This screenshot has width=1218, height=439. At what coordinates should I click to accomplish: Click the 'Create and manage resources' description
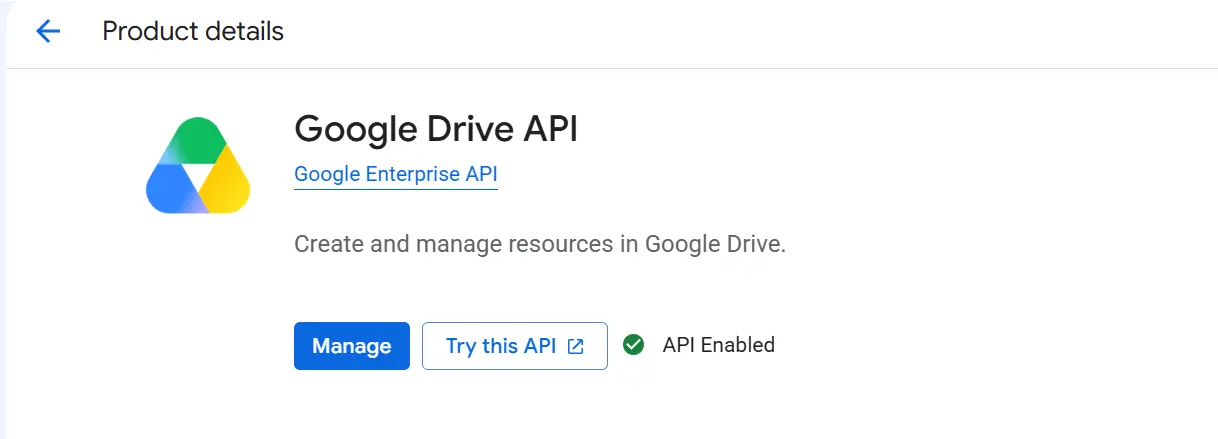(x=540, y=244)
